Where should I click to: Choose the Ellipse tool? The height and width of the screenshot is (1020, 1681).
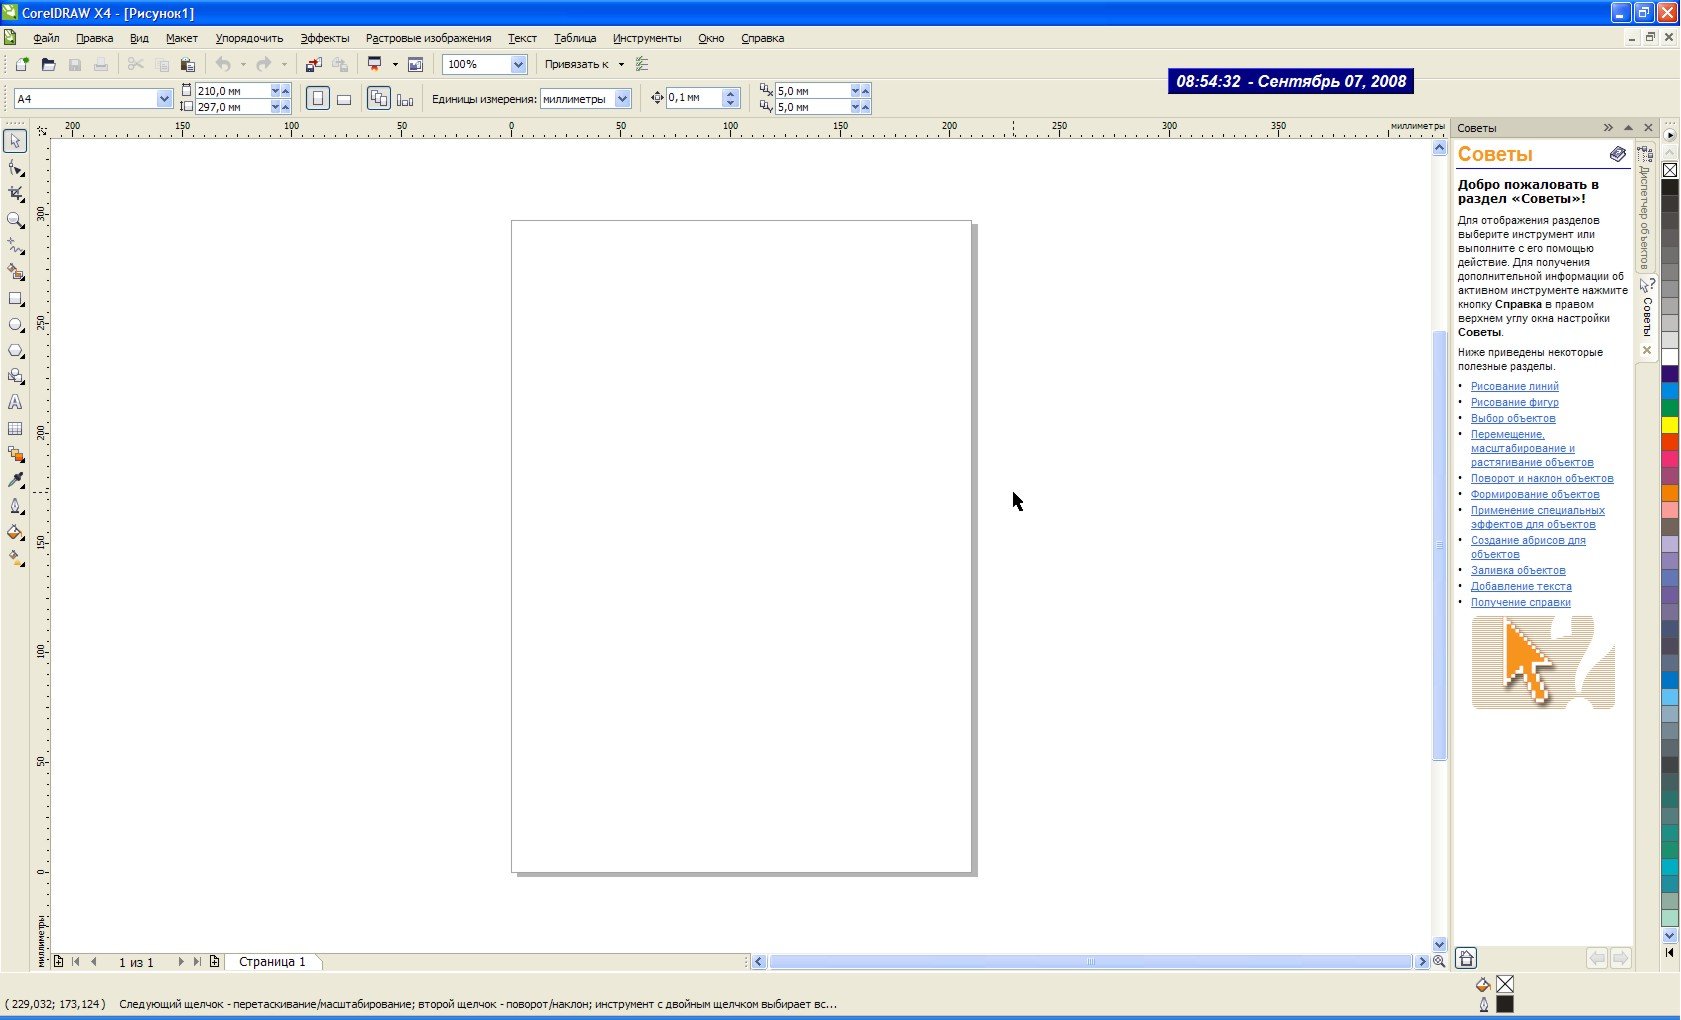(x=16, y=325)
